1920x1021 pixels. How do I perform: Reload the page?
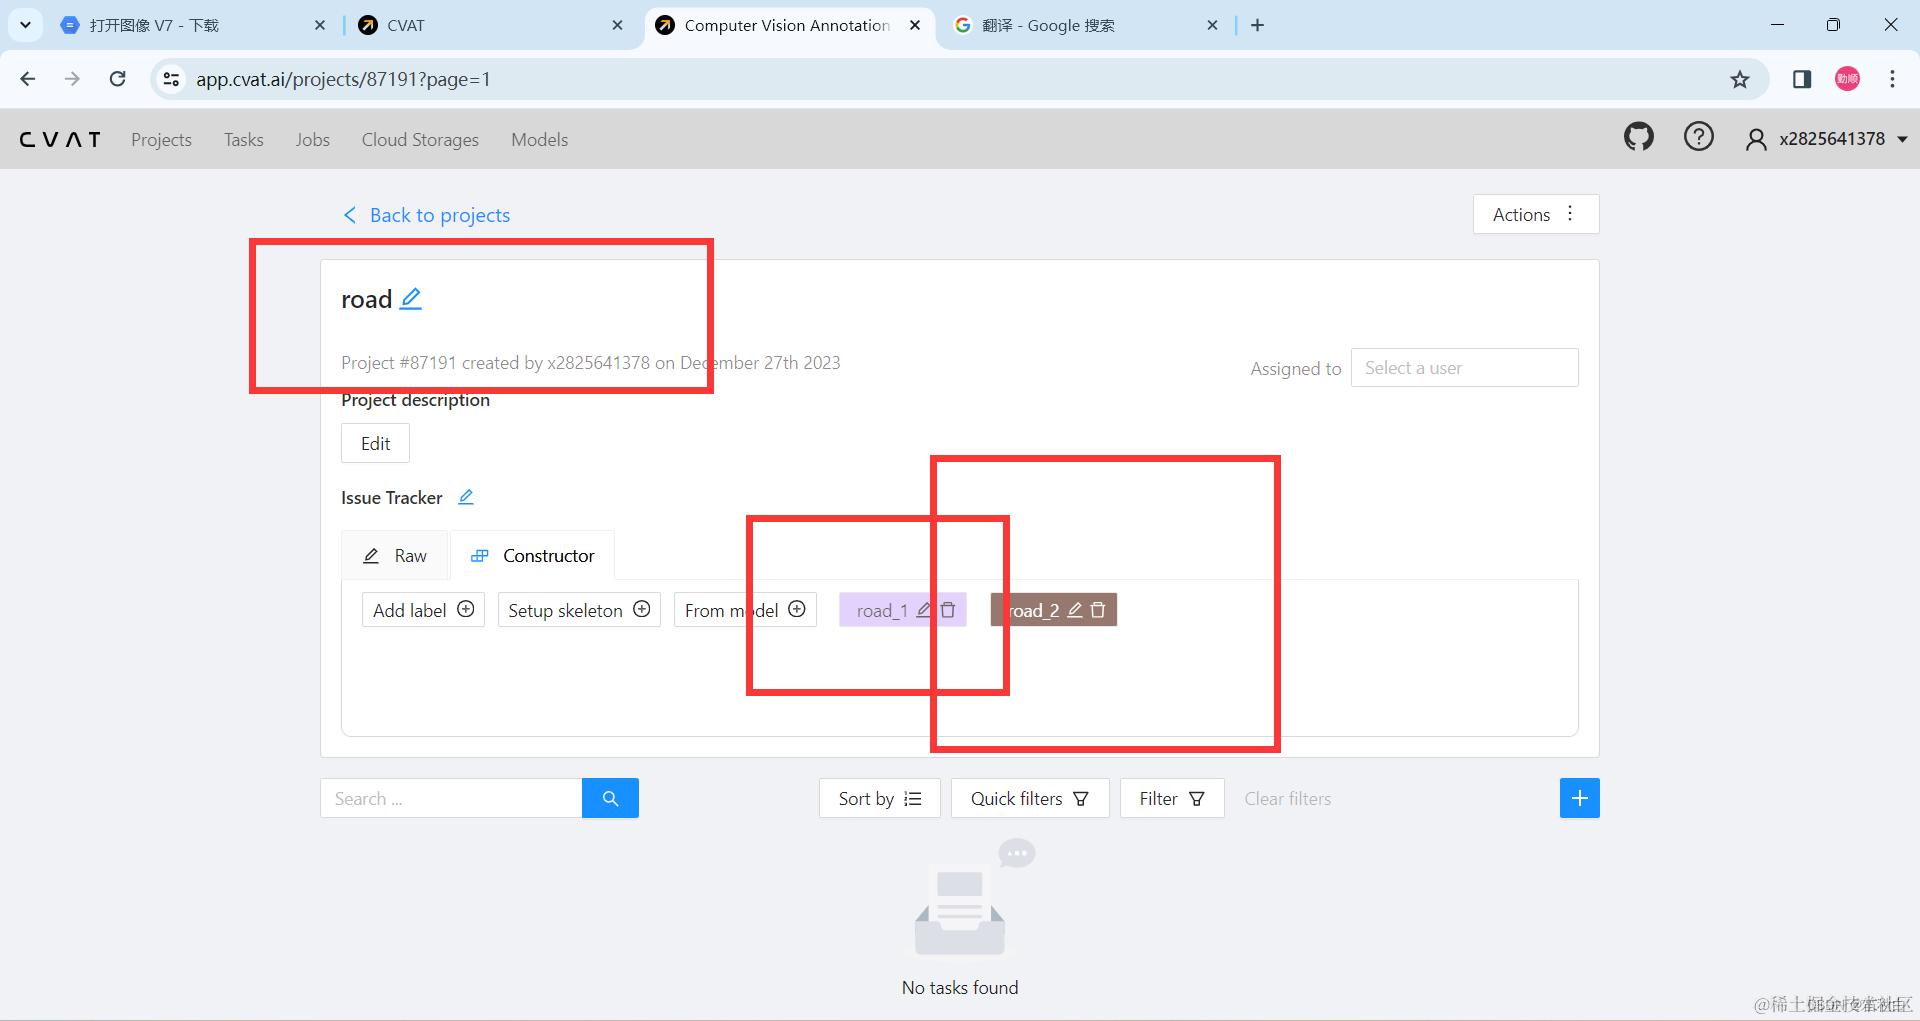pos(118,79)
